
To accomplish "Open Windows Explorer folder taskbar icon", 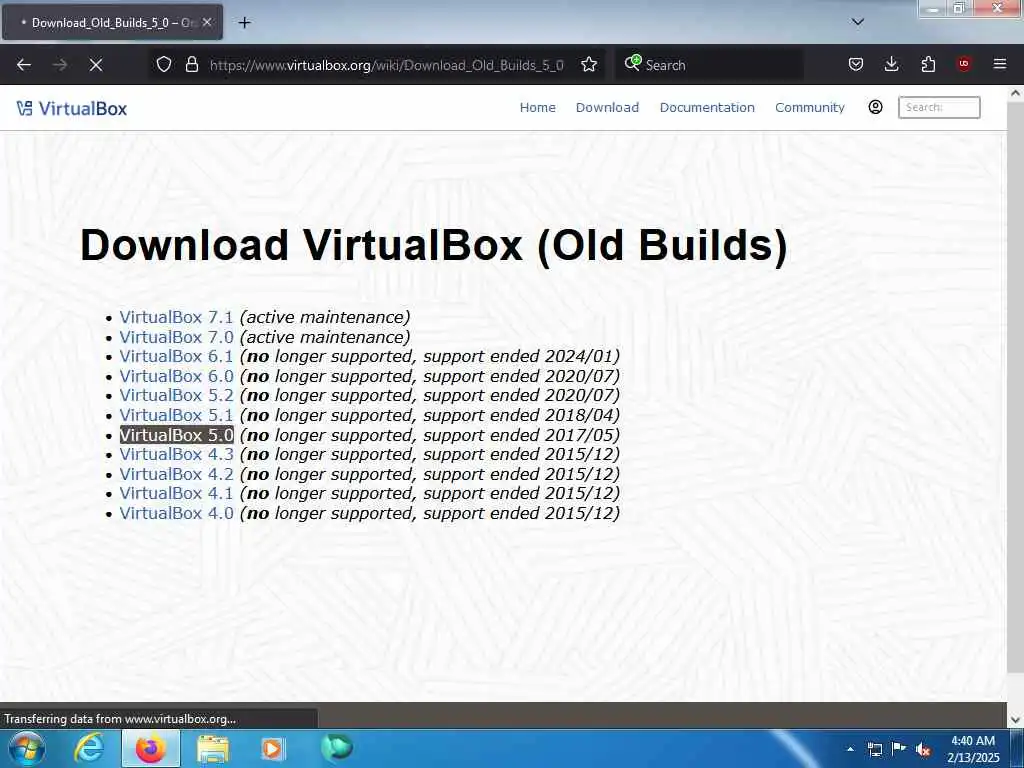I will click(213, 749).
